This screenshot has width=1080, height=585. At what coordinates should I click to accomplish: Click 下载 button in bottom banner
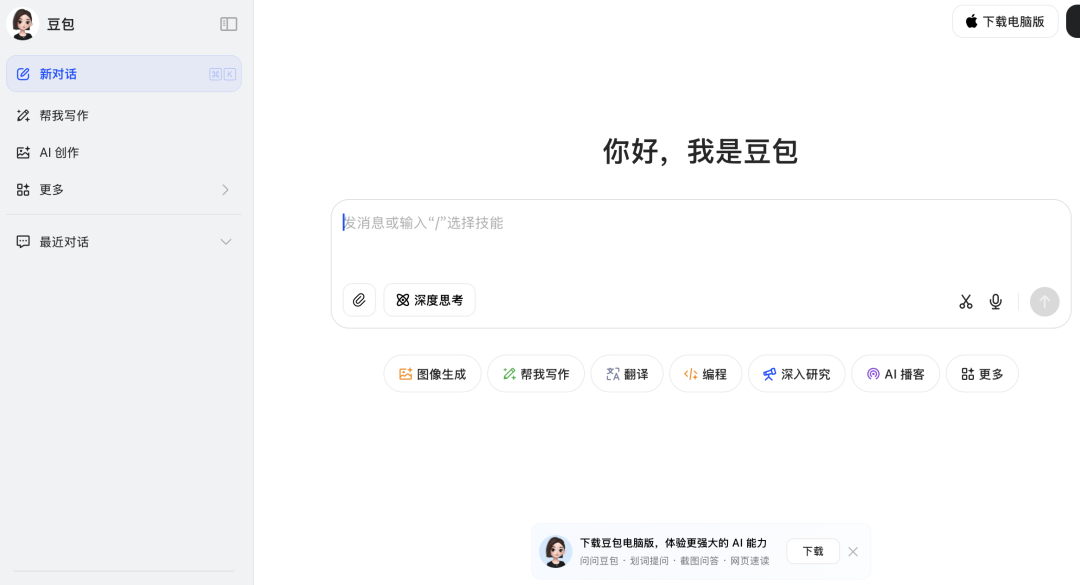pos(812,551)
